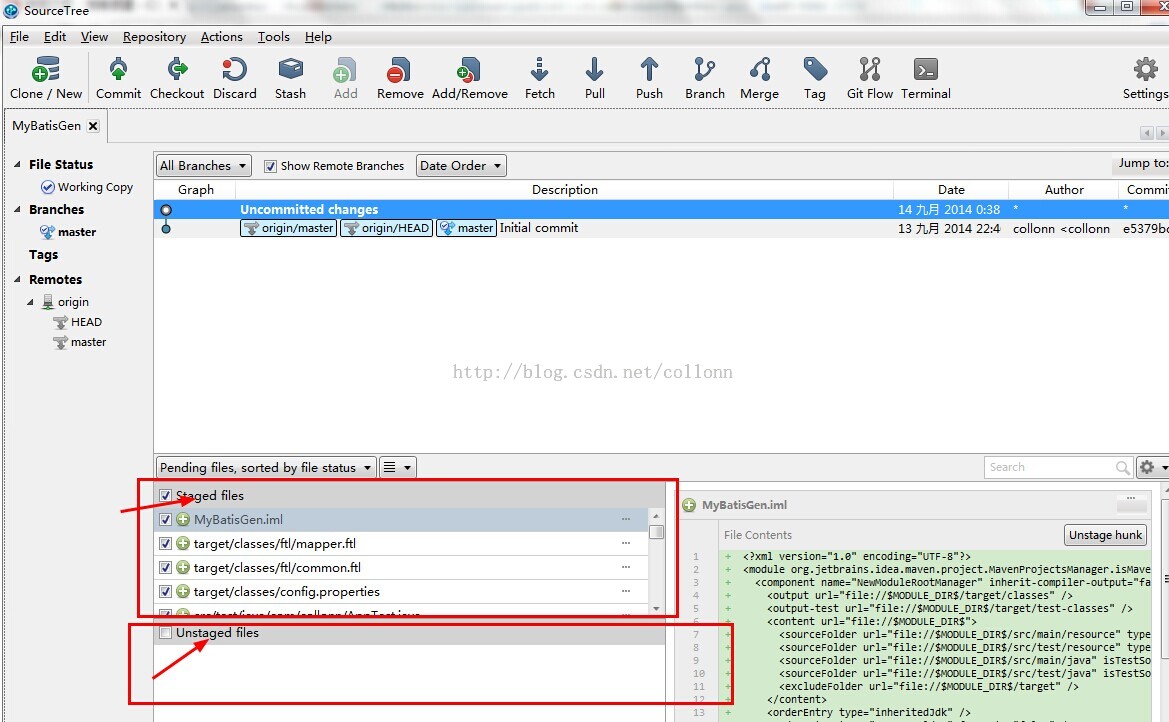Open the Repository menu
Screen dimensions: 1169x722
pos(154,36)
